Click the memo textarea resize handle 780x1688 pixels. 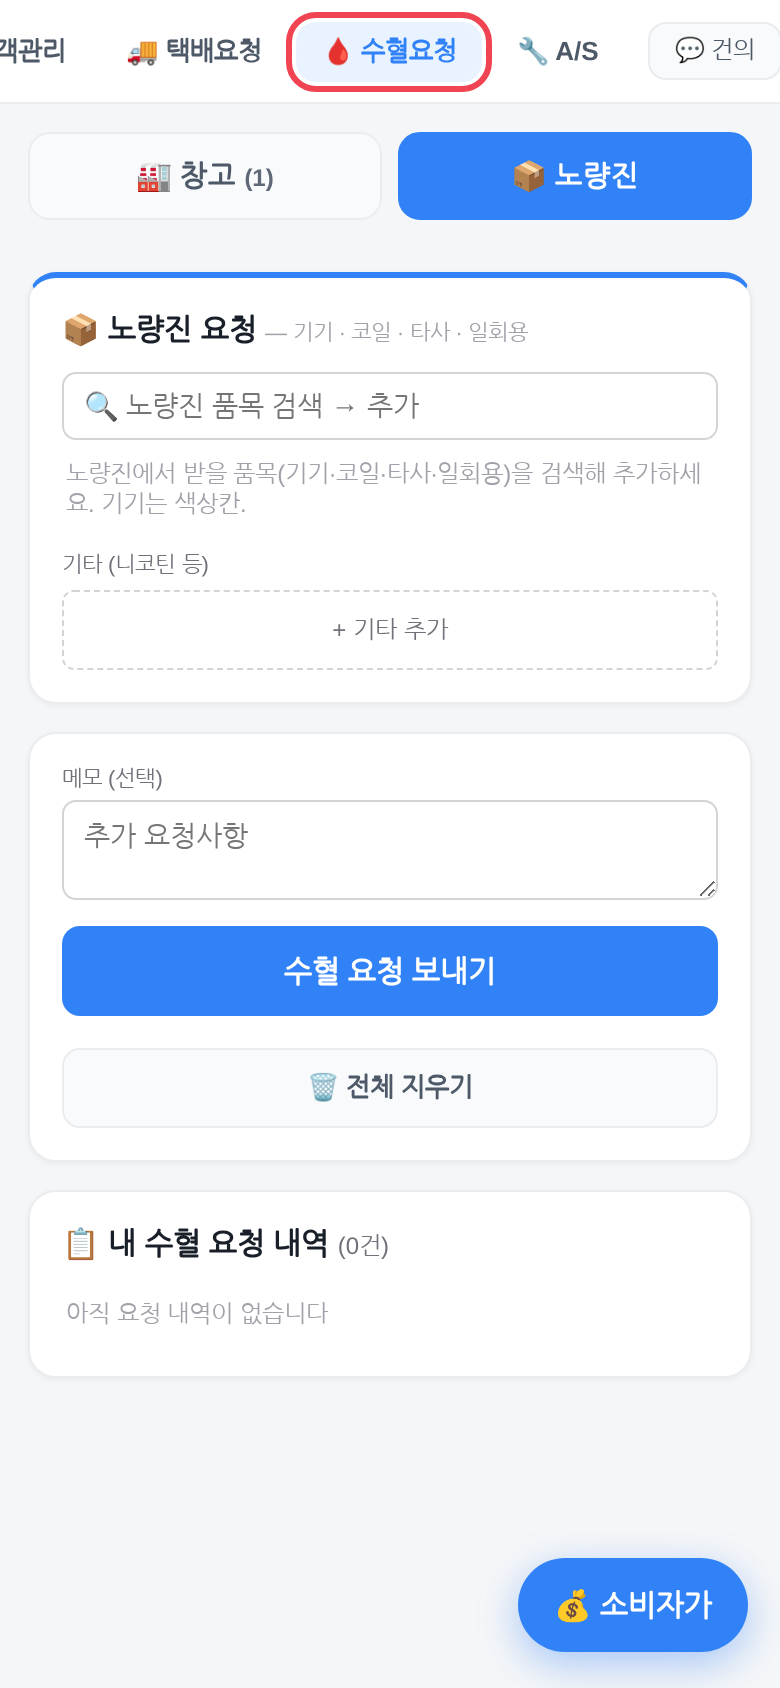click(x=707, y=888)
